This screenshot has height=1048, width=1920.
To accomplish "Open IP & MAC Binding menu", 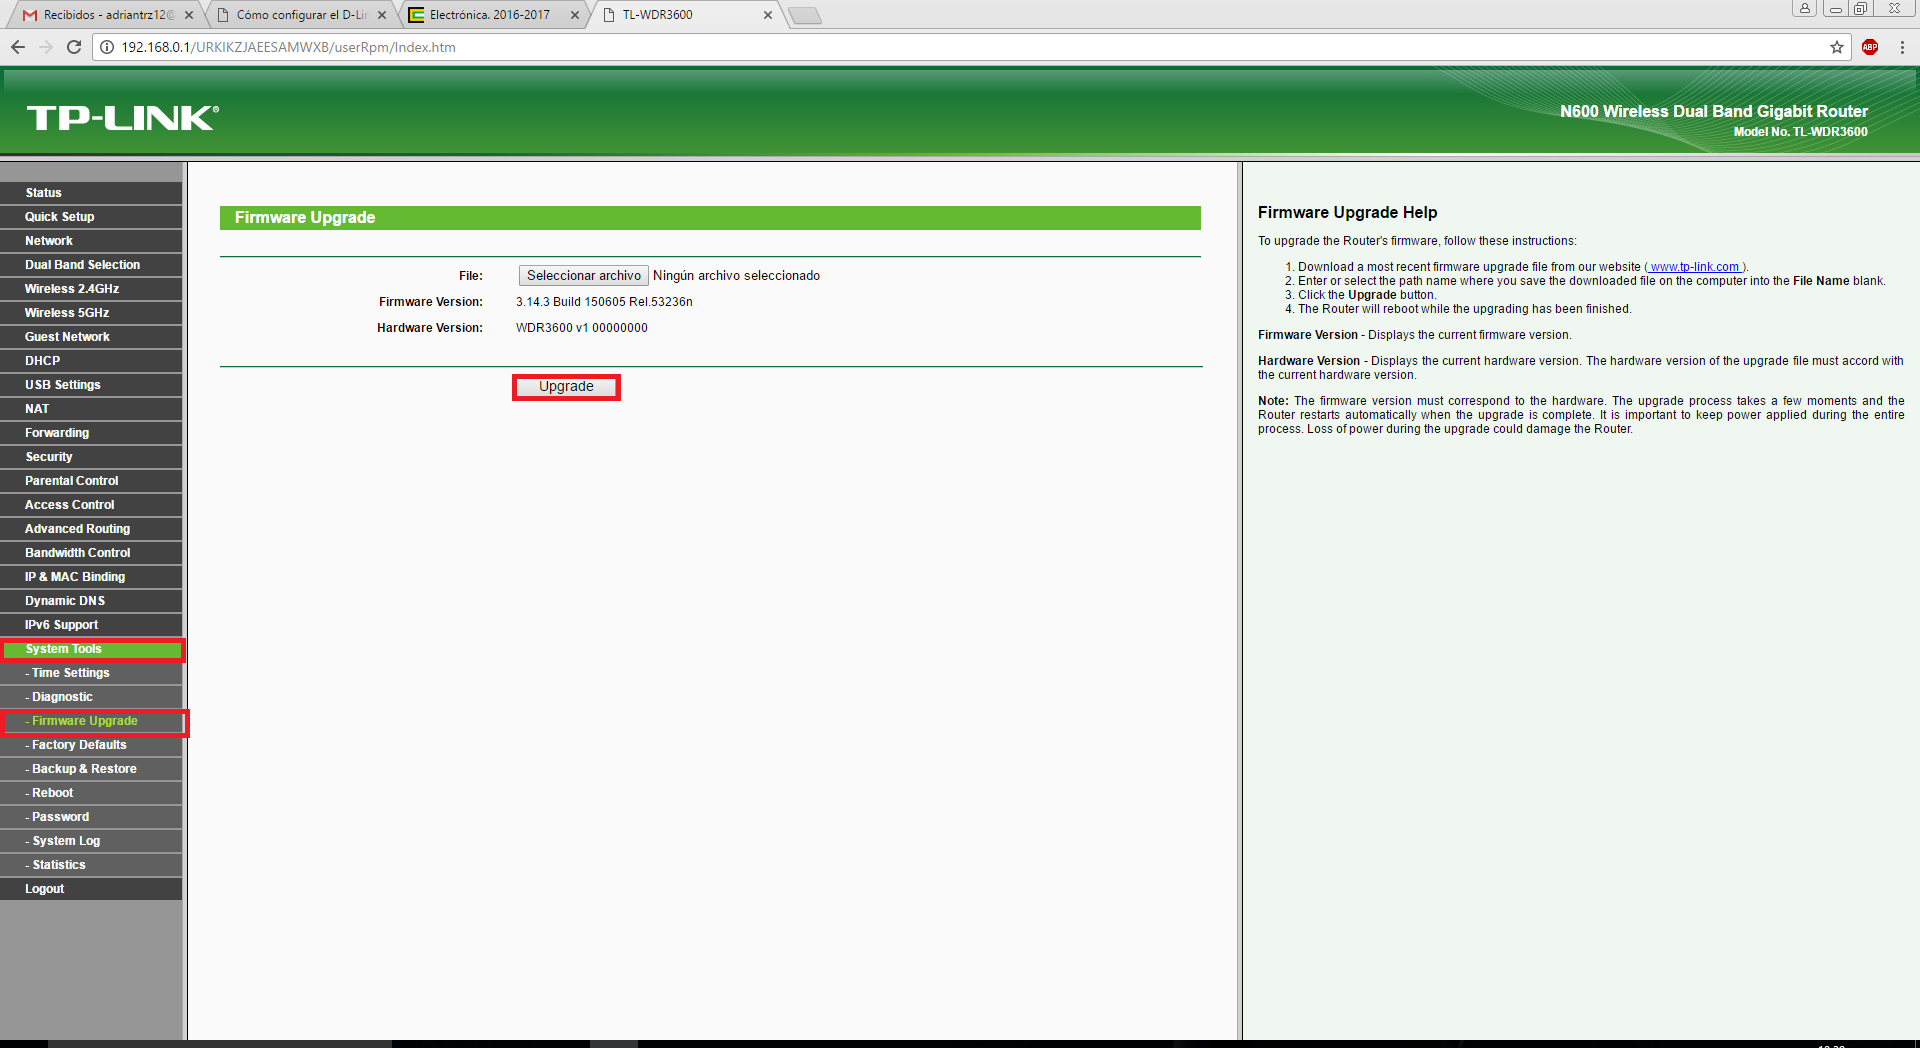I will click(91, 577).
